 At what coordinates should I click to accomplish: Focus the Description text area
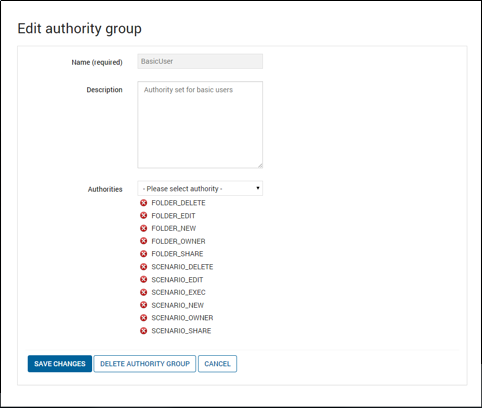point(200,125)
